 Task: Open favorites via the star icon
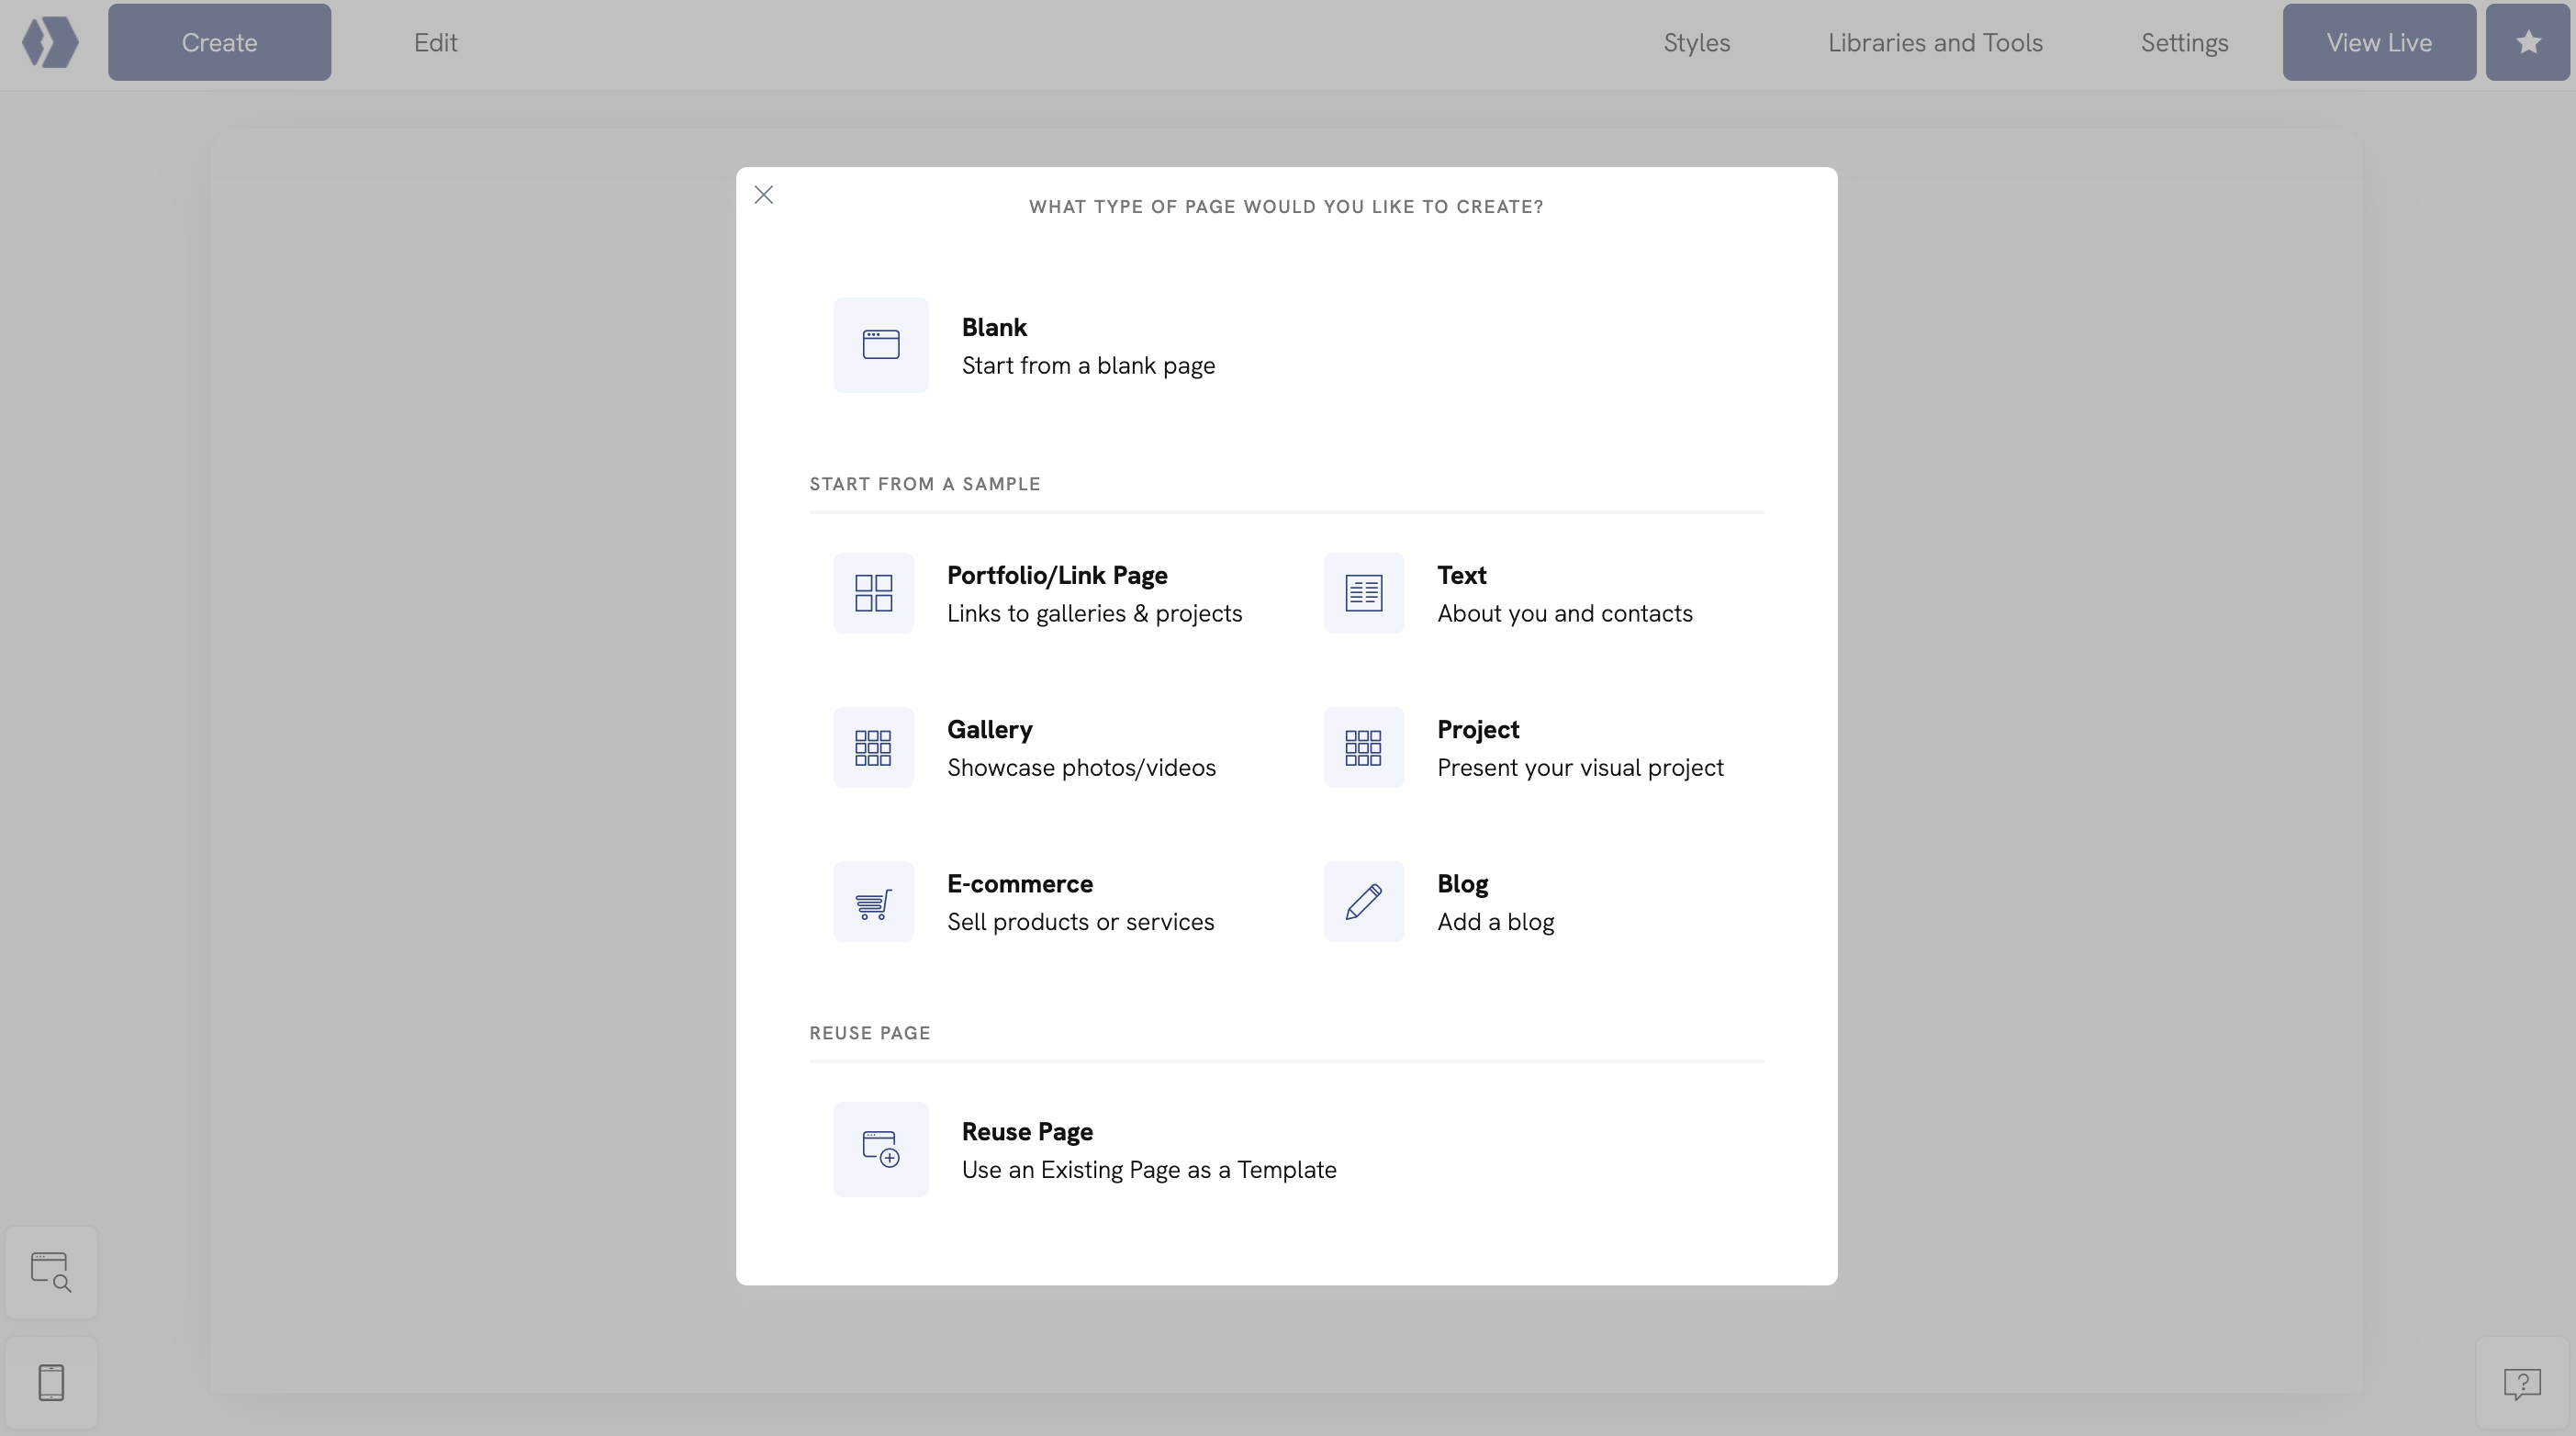(2527, 42)
